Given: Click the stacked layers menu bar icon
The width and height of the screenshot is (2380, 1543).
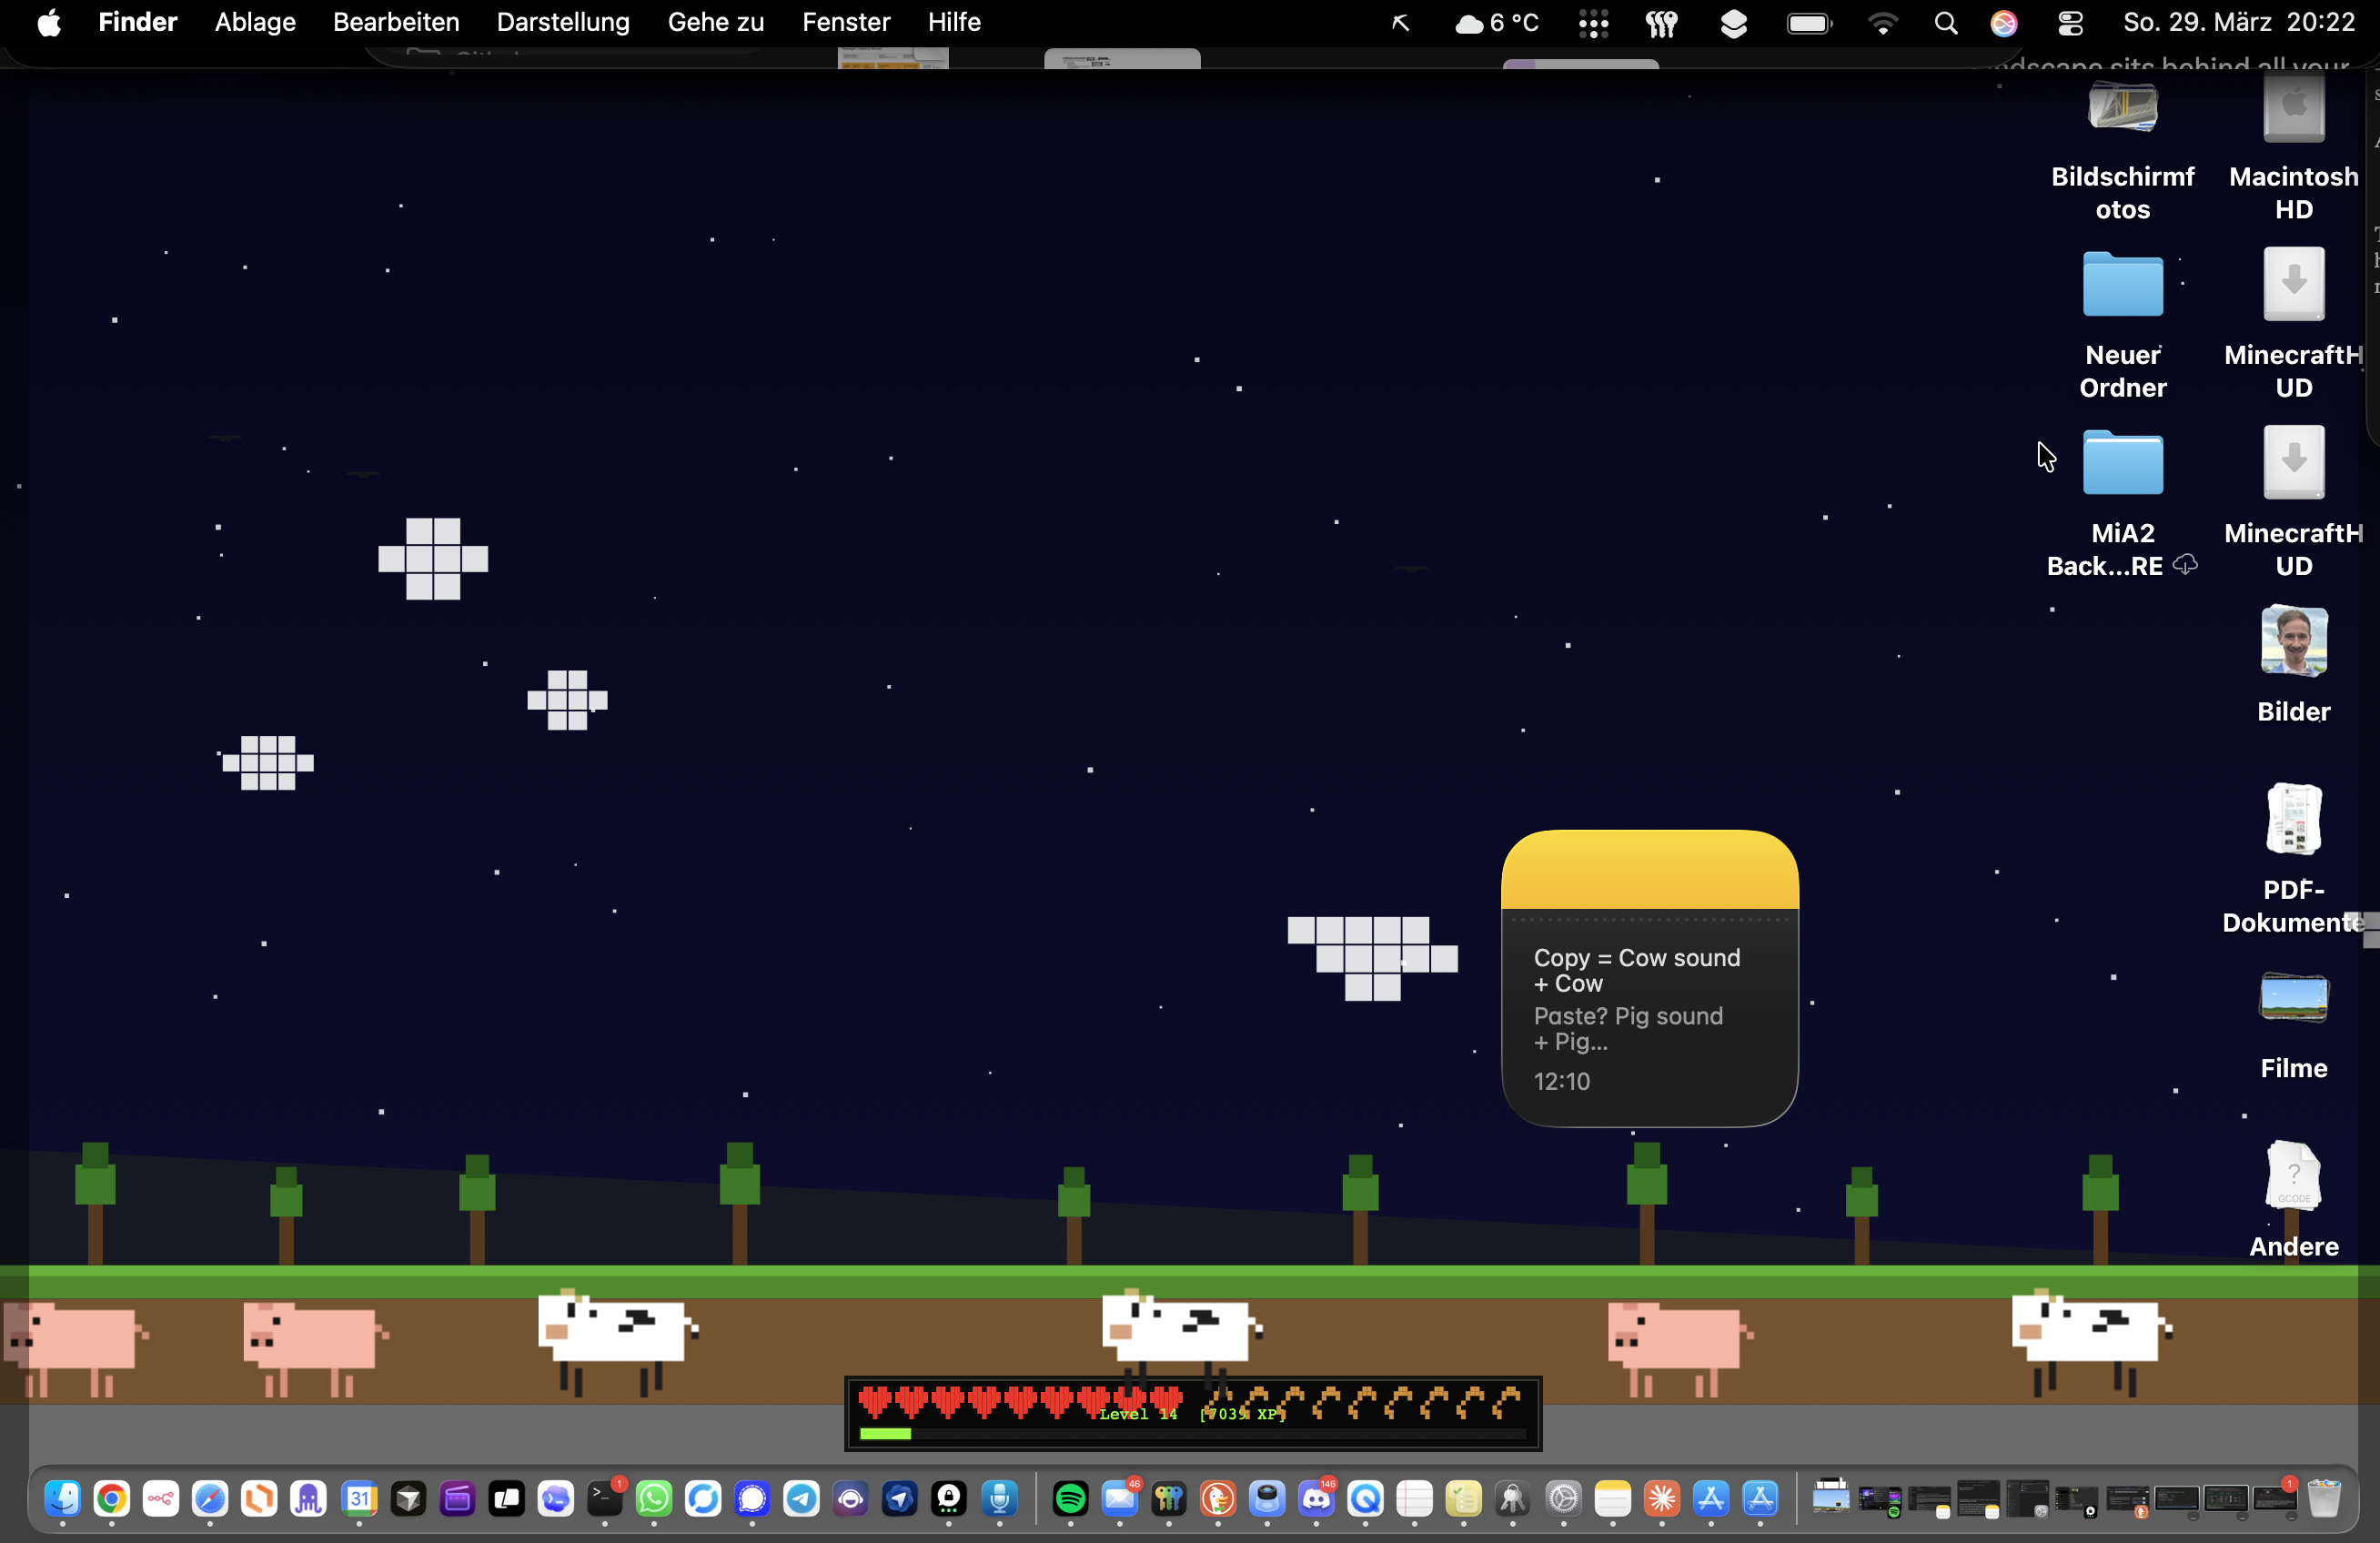Looking at the screenshot, I should (1734, 23).
